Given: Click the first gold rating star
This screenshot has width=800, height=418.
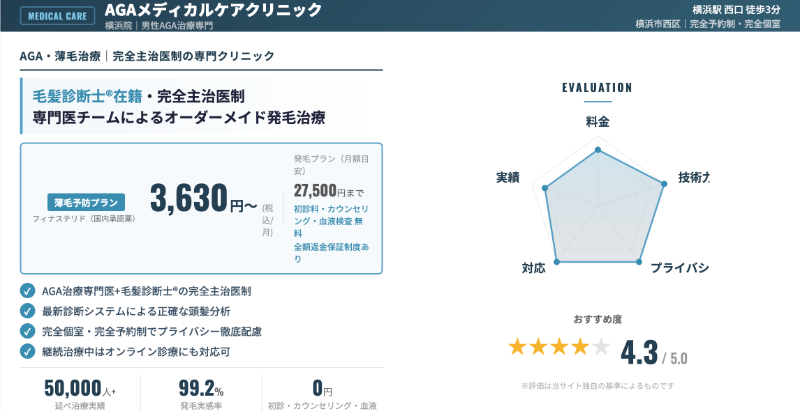Looking at the screenshot, I should click(x=517, y=347).
